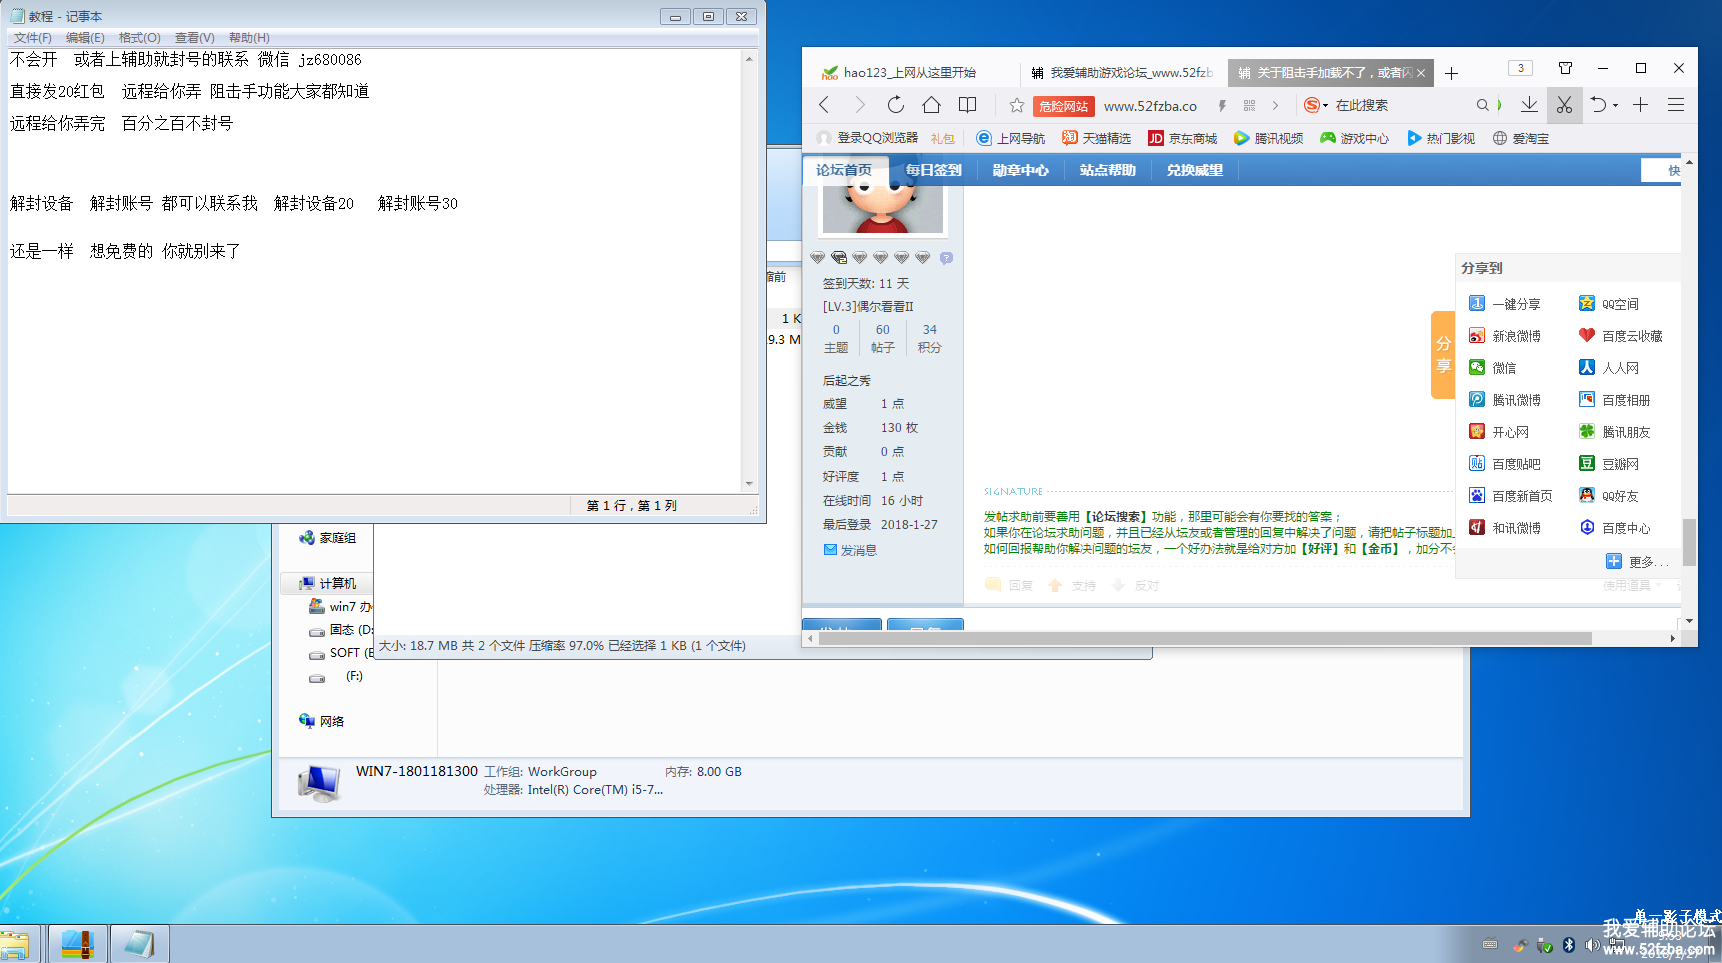1722x963 pixels.
Task: Select SOFT drive in Explorer sidebar
Action: (341, 653)
